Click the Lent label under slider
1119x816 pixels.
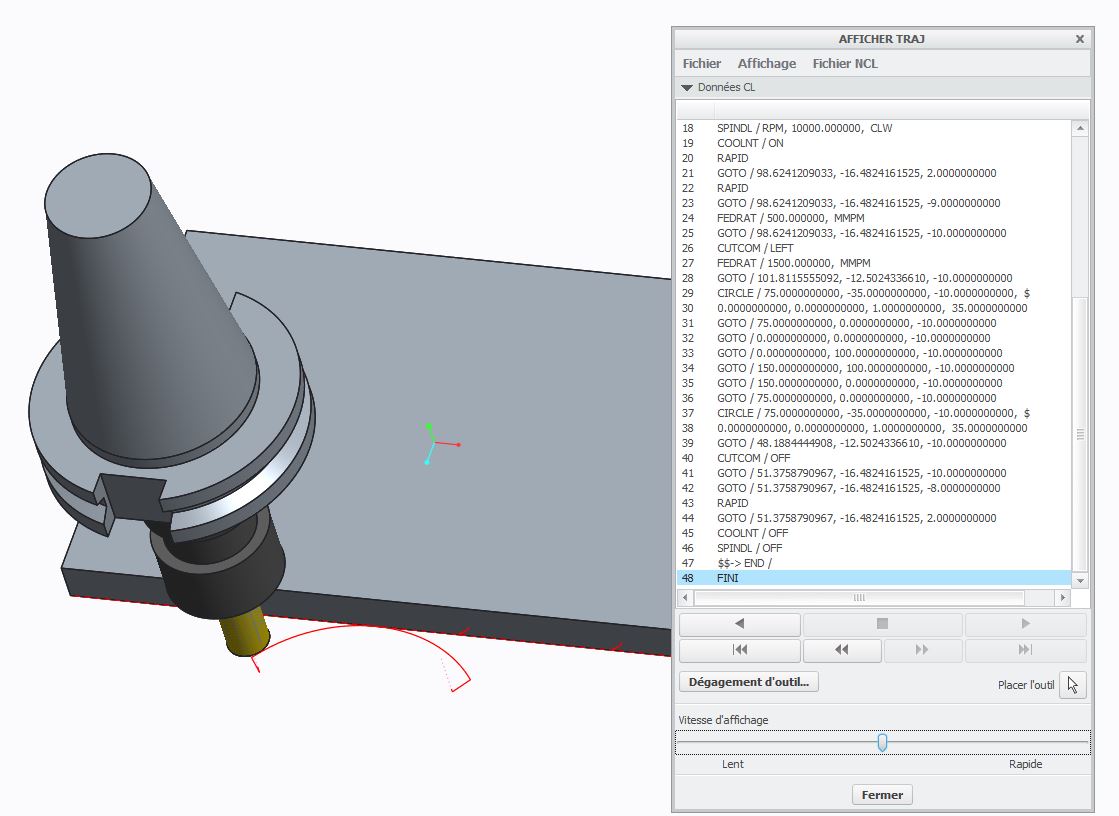tap(732, 764)
